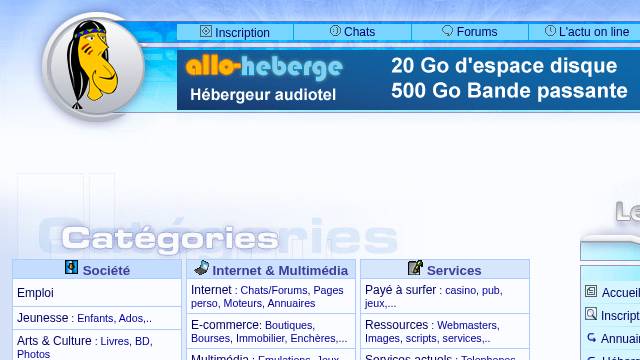Select the Enchères subcategory

click(x=313, y=338)
